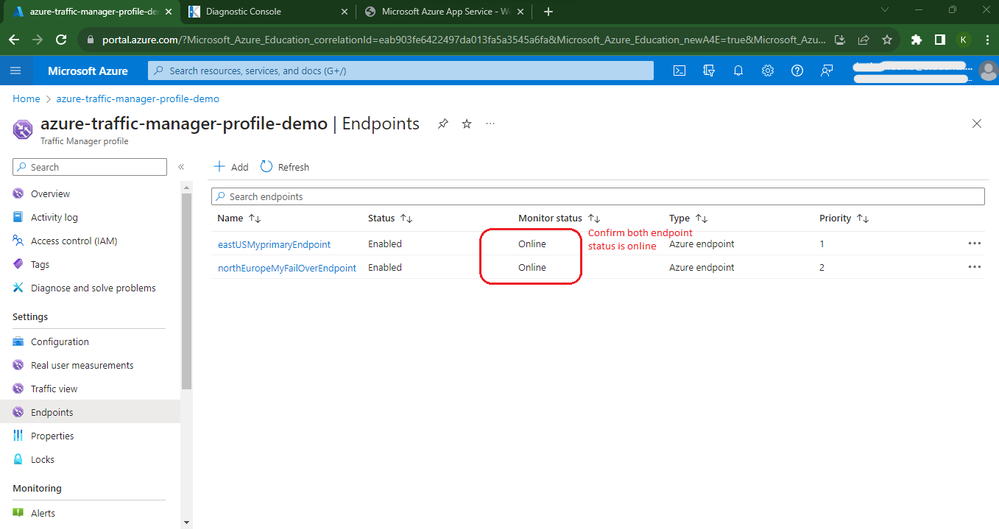Image resolution: width=999 pixels, height=529 pixels.
Task: Switch to Microsoft Azure App Service tab
Action: 445,11
